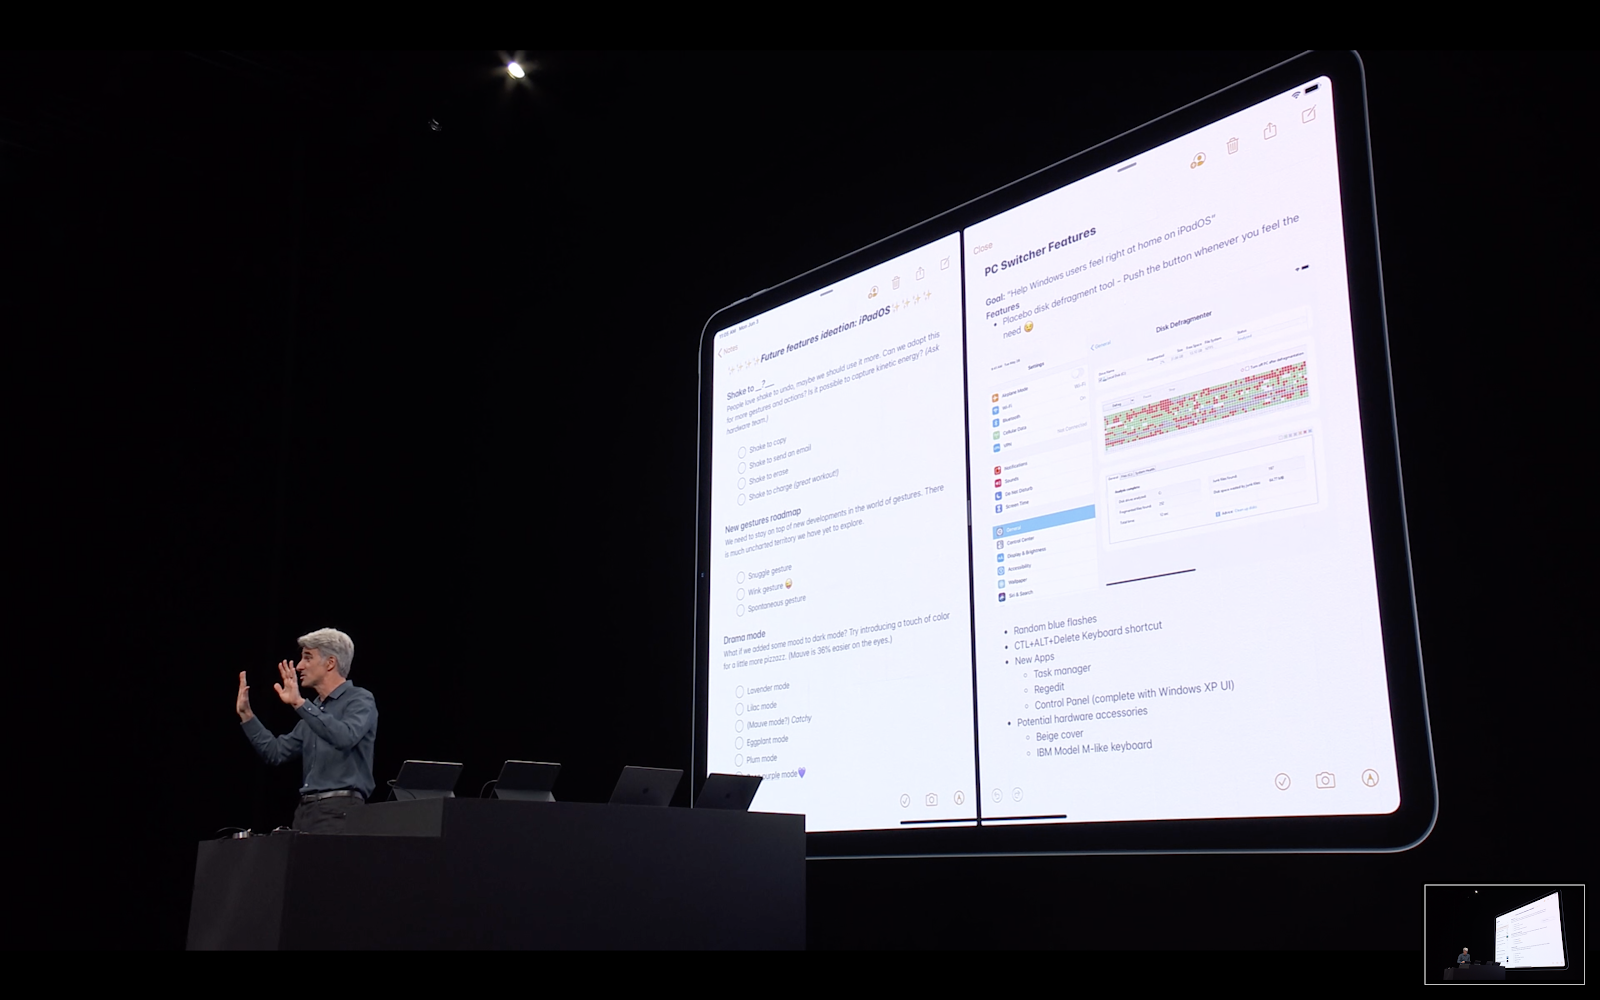Viewport: 1600px width, 1000px height.
Task: Tap the 'Potential hardware accessories' bullet
Action: coord(1082,716)
